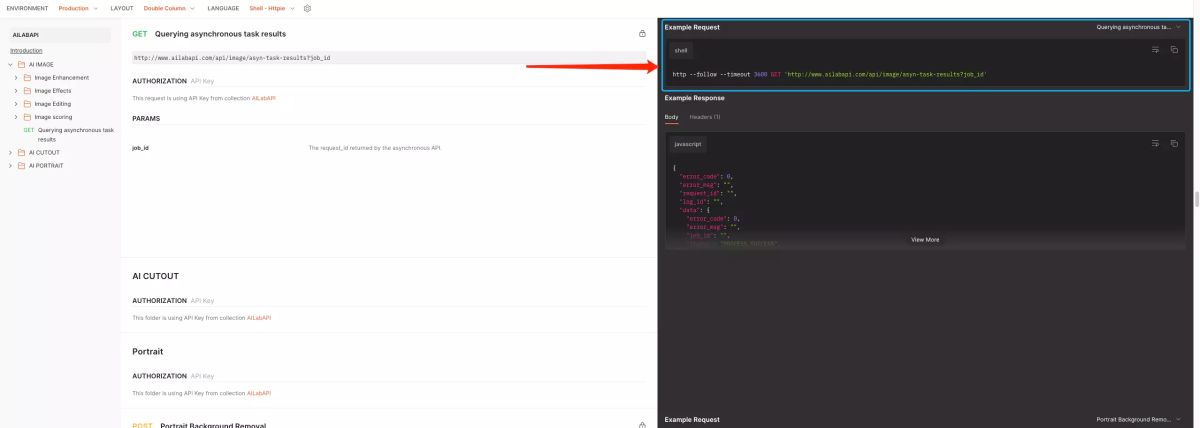This screenshot has height=428, width=1200.
Task: Click the AI PORTRAIT folder icon
Action: point(22,165)
